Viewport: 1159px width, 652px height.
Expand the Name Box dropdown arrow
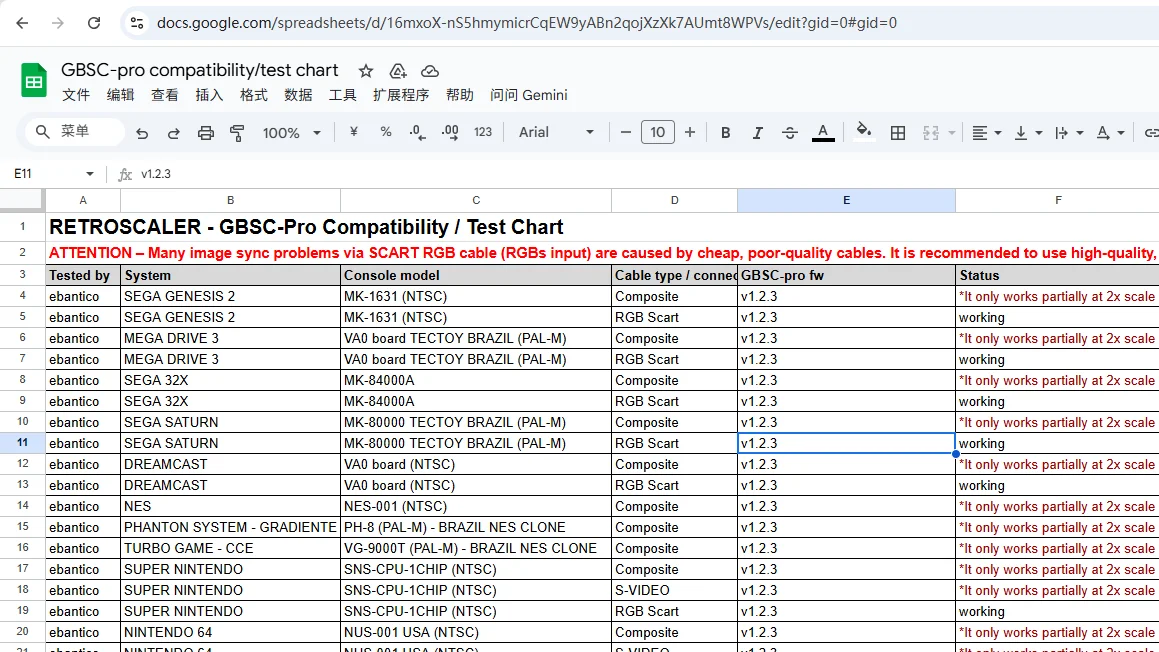(89, 174)
